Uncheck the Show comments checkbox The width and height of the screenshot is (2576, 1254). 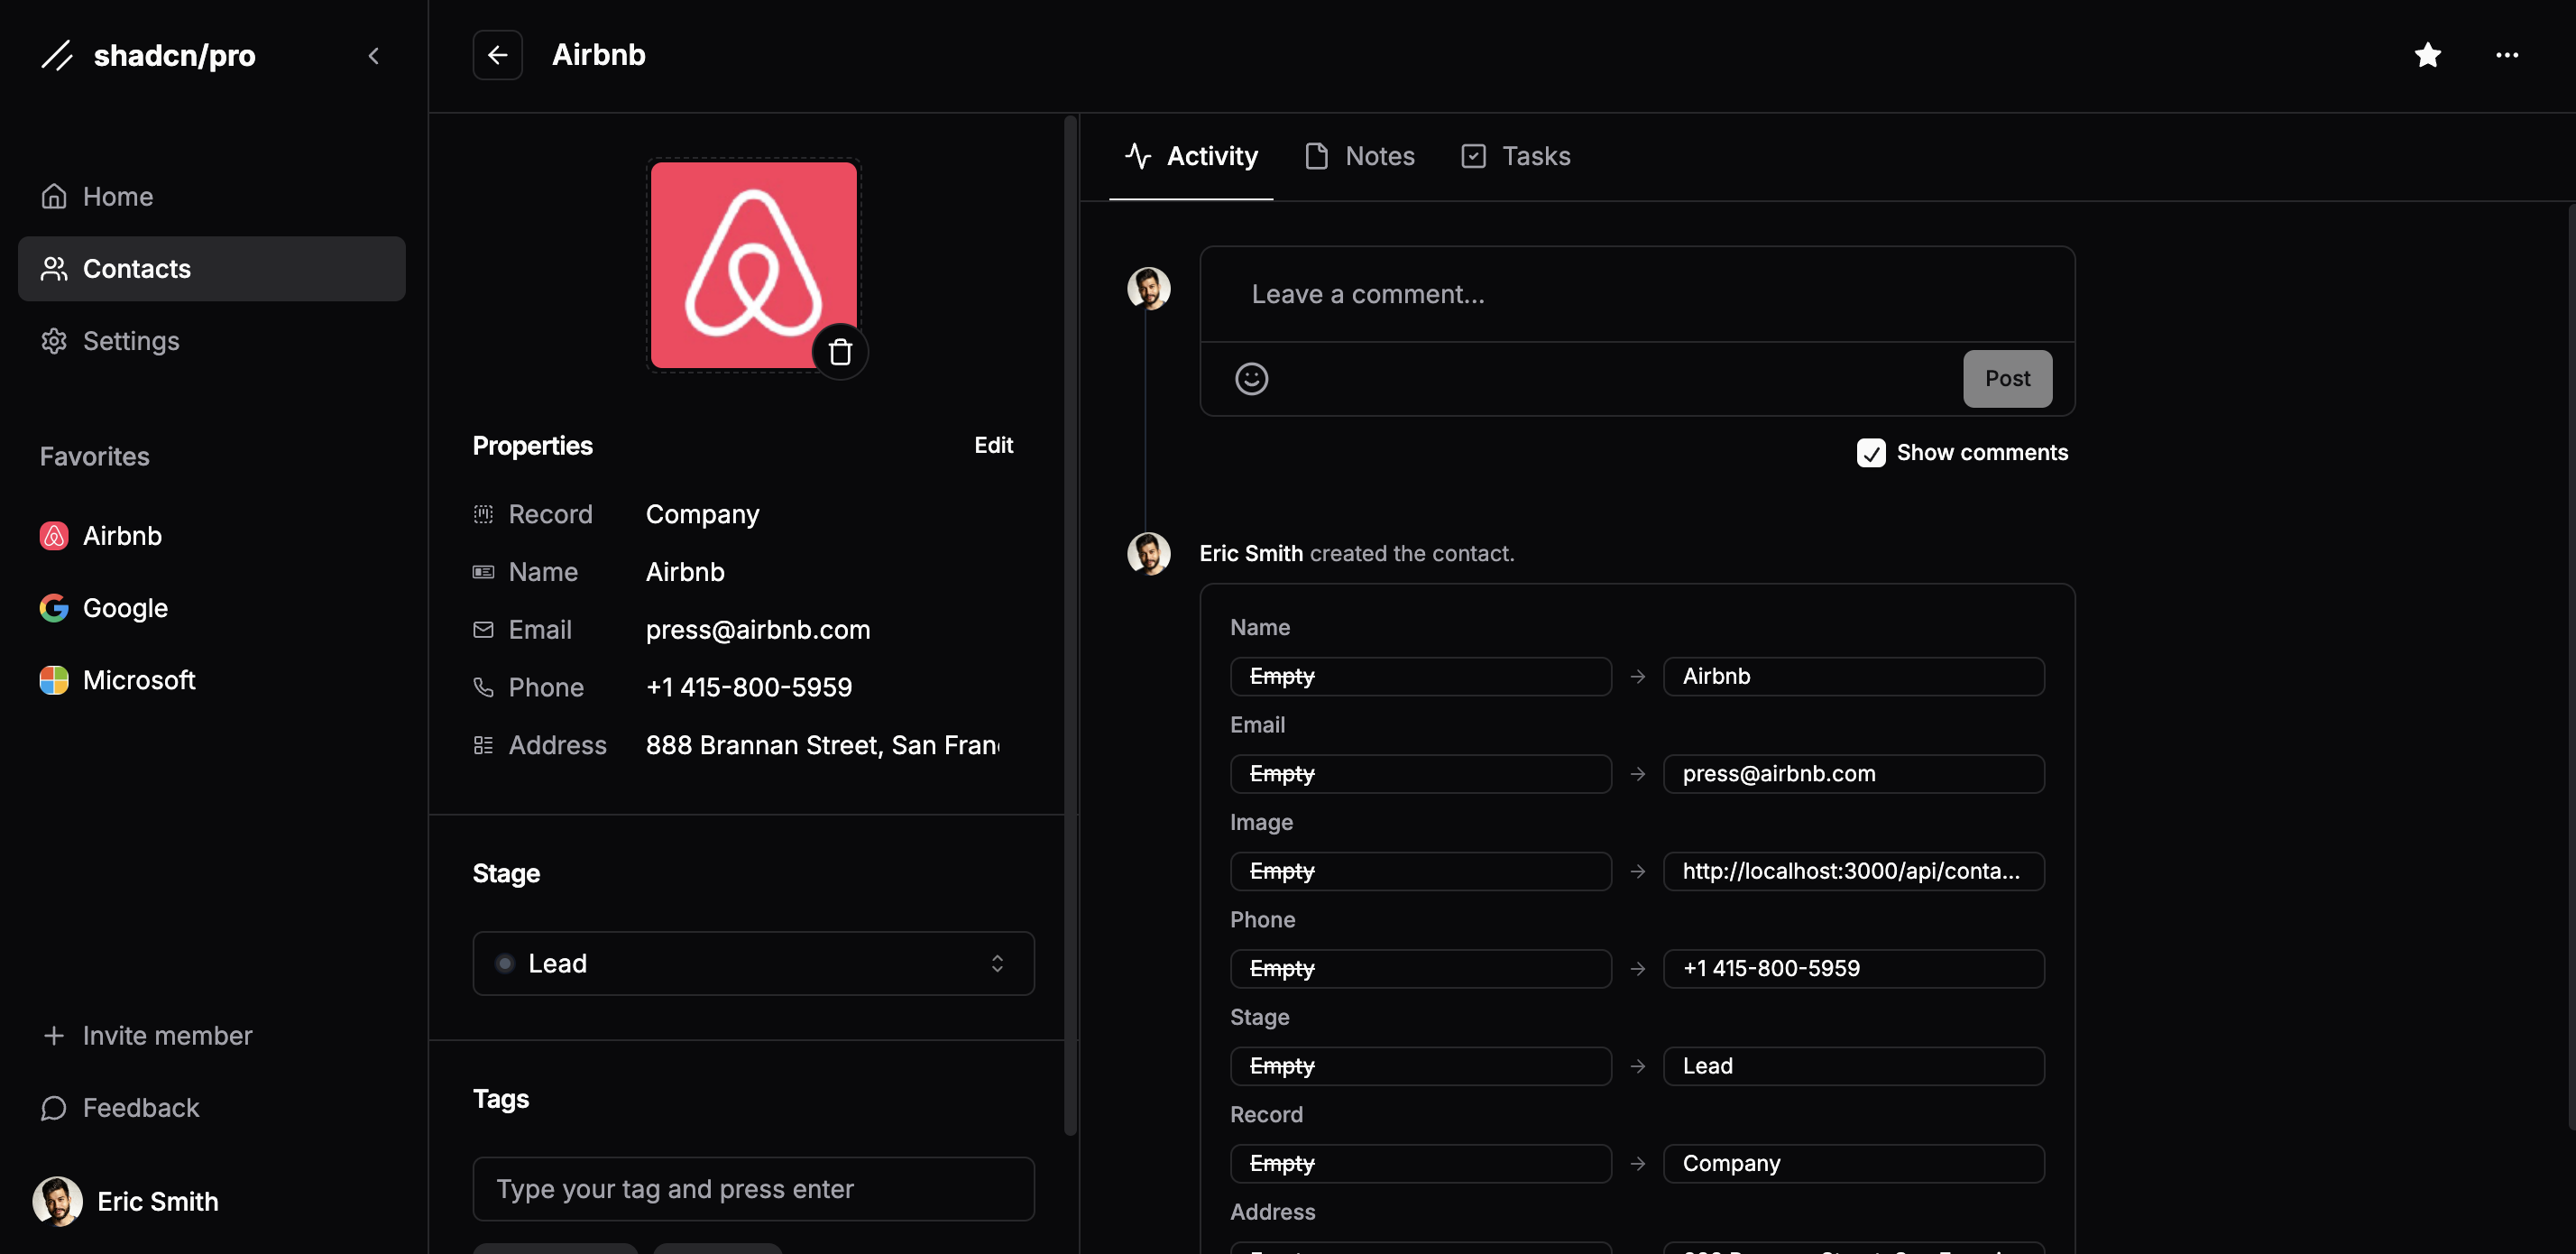click(x=1871, y=453)
